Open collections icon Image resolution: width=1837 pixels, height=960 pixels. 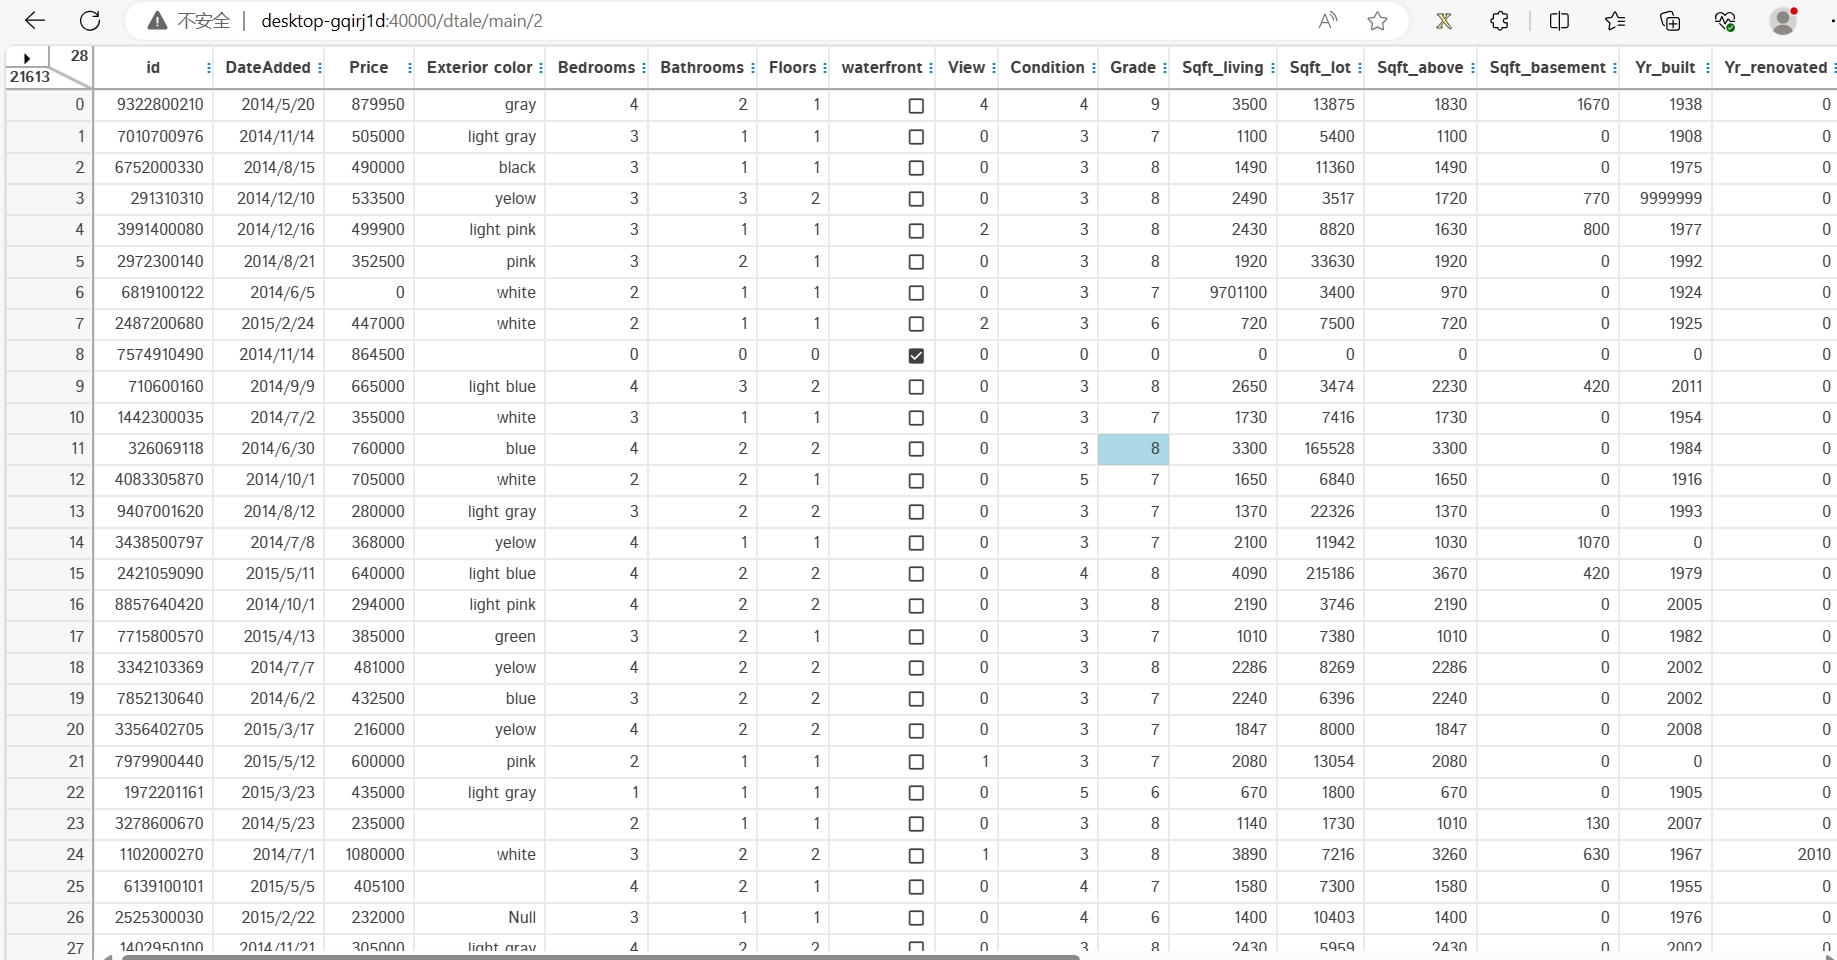pyautogui.click(x=1670, y=20)
